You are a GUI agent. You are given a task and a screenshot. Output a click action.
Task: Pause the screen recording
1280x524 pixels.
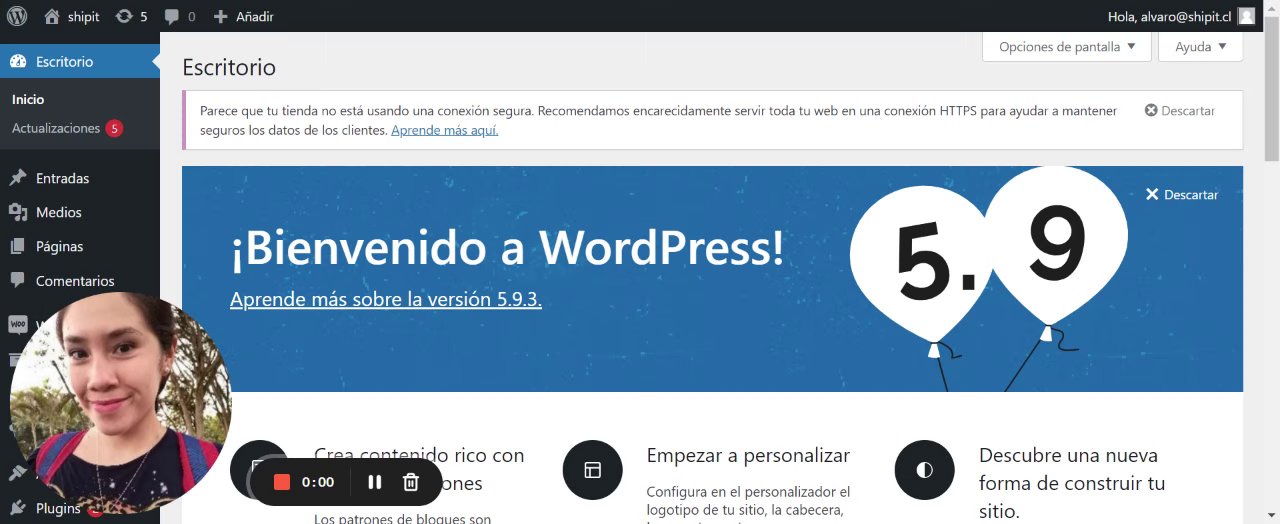[375, 482]
